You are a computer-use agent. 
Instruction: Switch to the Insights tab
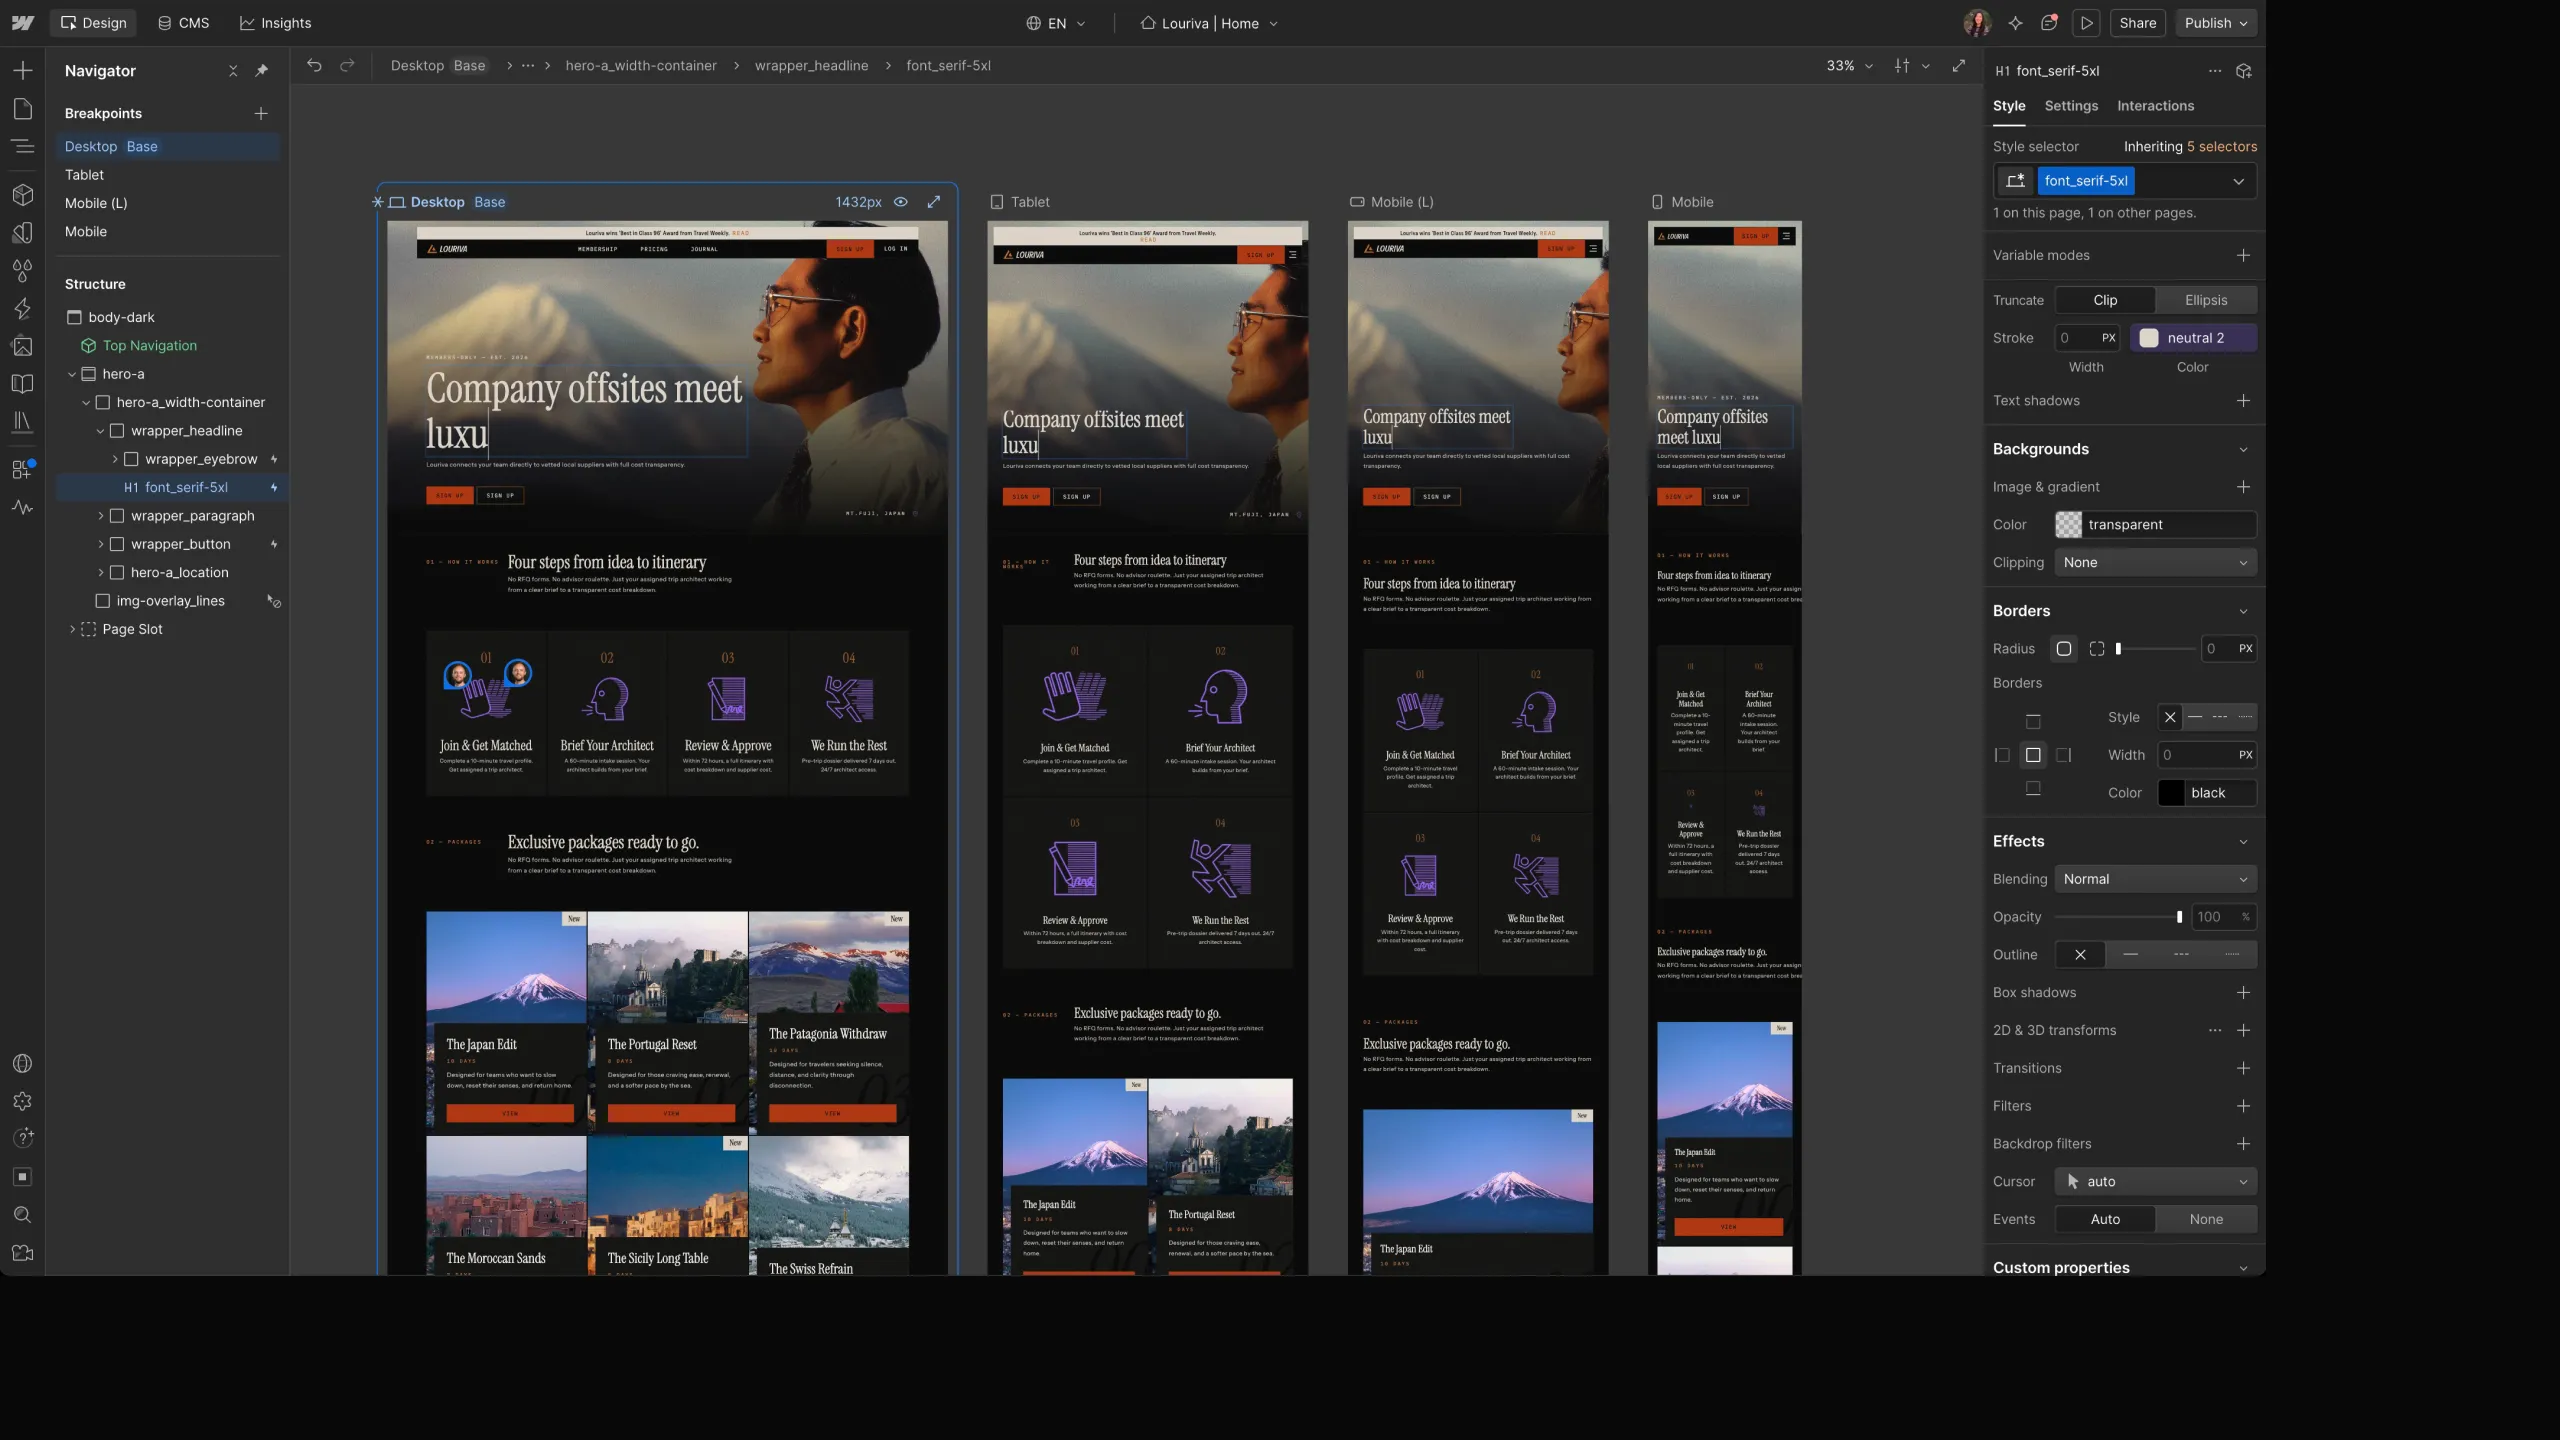pyautogui.click(x=275, y=23)
